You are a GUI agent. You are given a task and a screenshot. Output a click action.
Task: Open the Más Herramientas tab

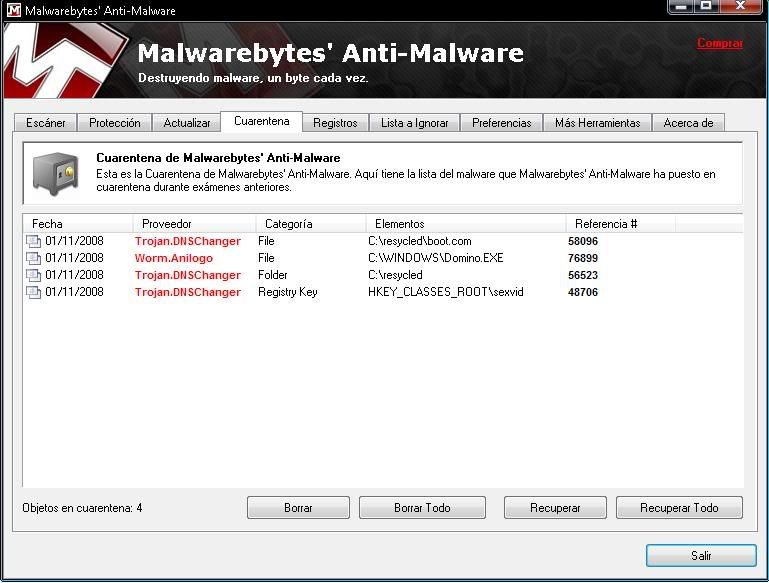tap(598, 123)
